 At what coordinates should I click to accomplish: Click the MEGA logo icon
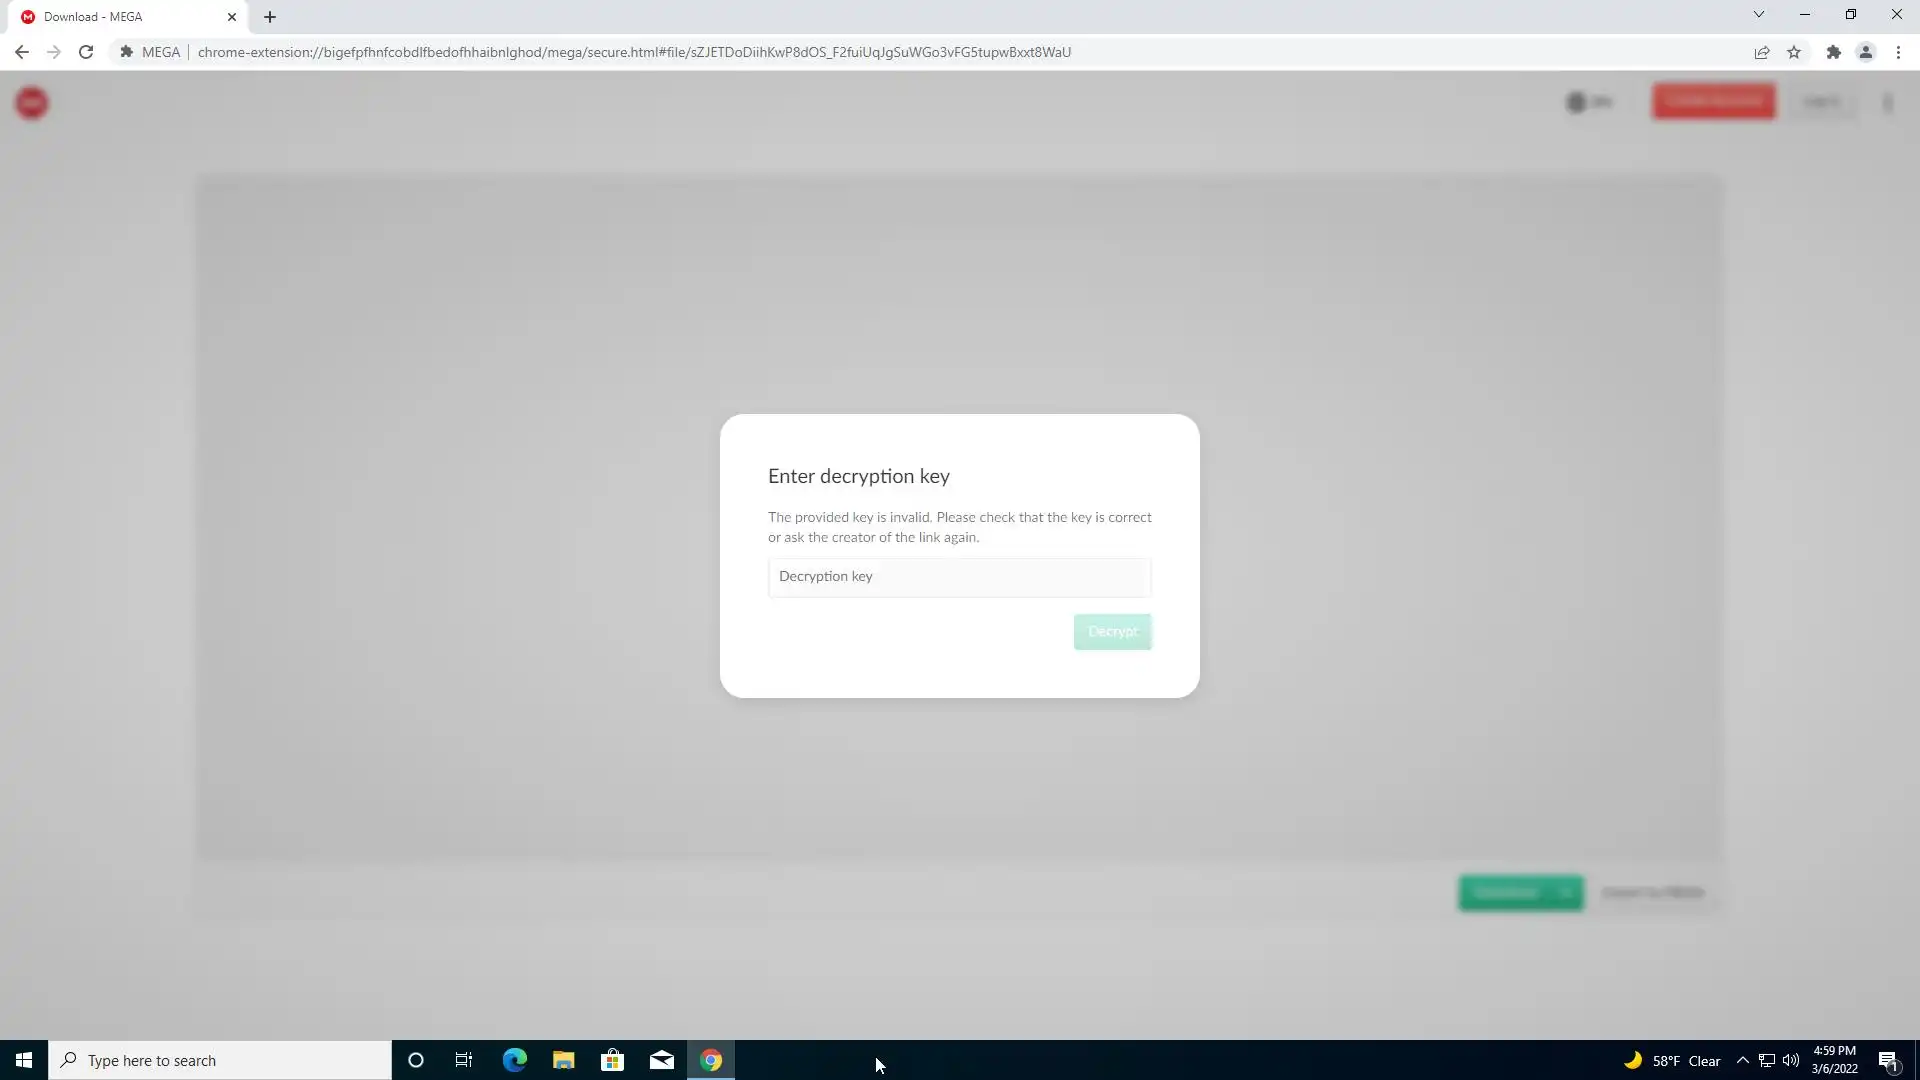(32, 102)
